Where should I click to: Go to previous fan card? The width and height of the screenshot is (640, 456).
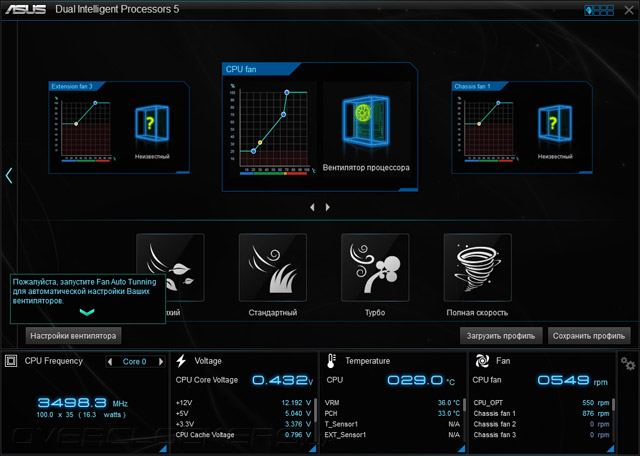pyautogui.click(x=312, y=207)
